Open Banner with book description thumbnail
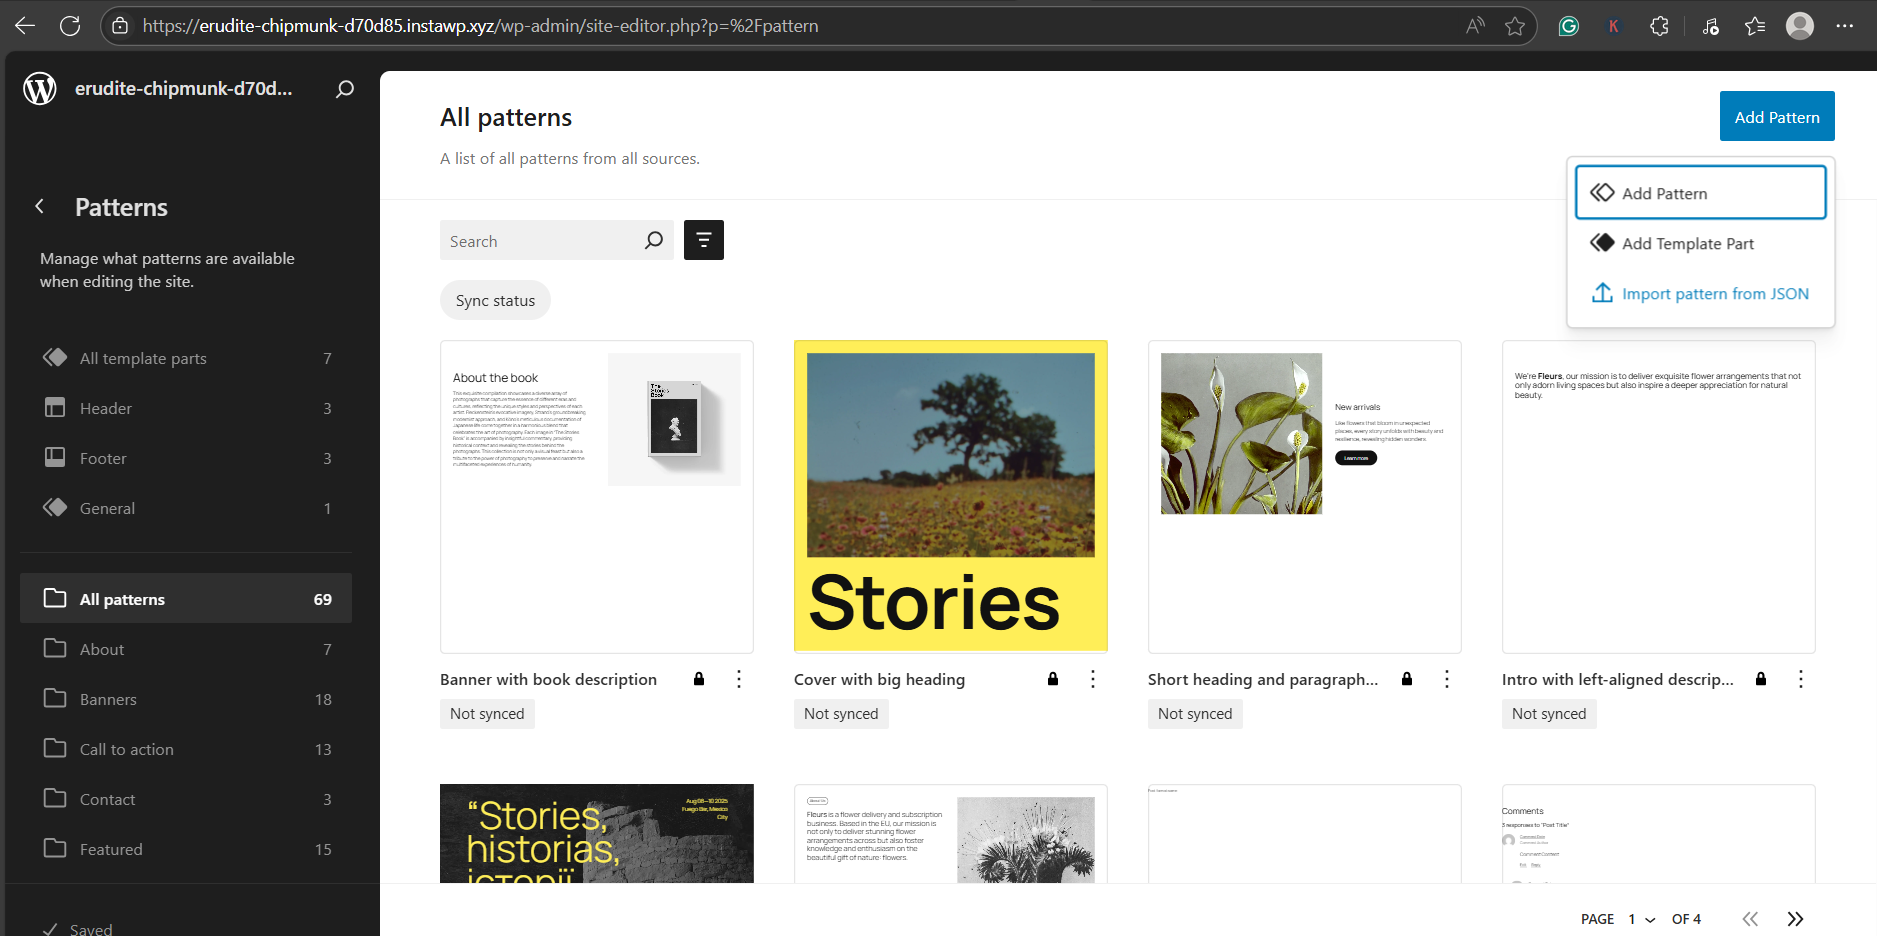This screenshot has height=936, width=1877. (x=597, y=497)
